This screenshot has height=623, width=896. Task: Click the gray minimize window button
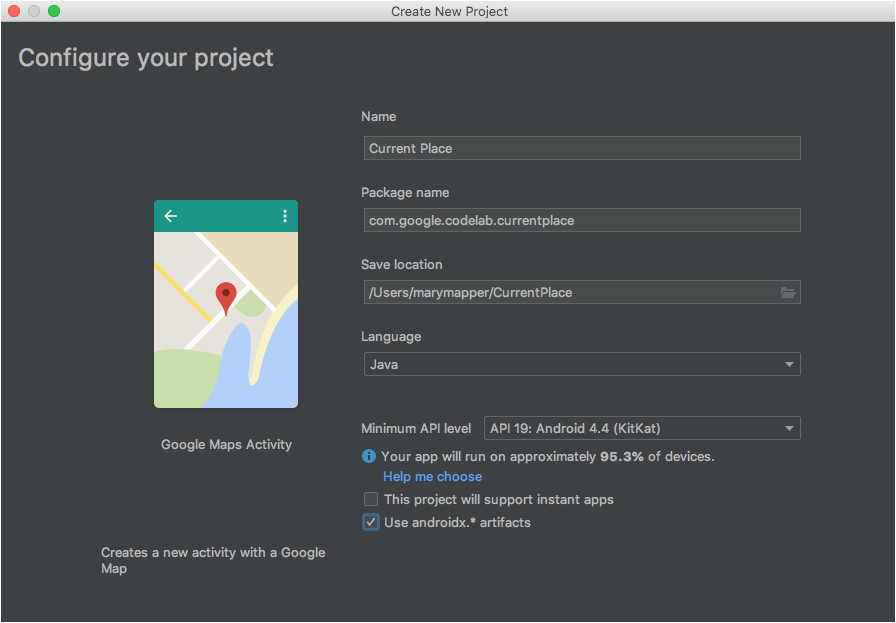click(34, 11)
